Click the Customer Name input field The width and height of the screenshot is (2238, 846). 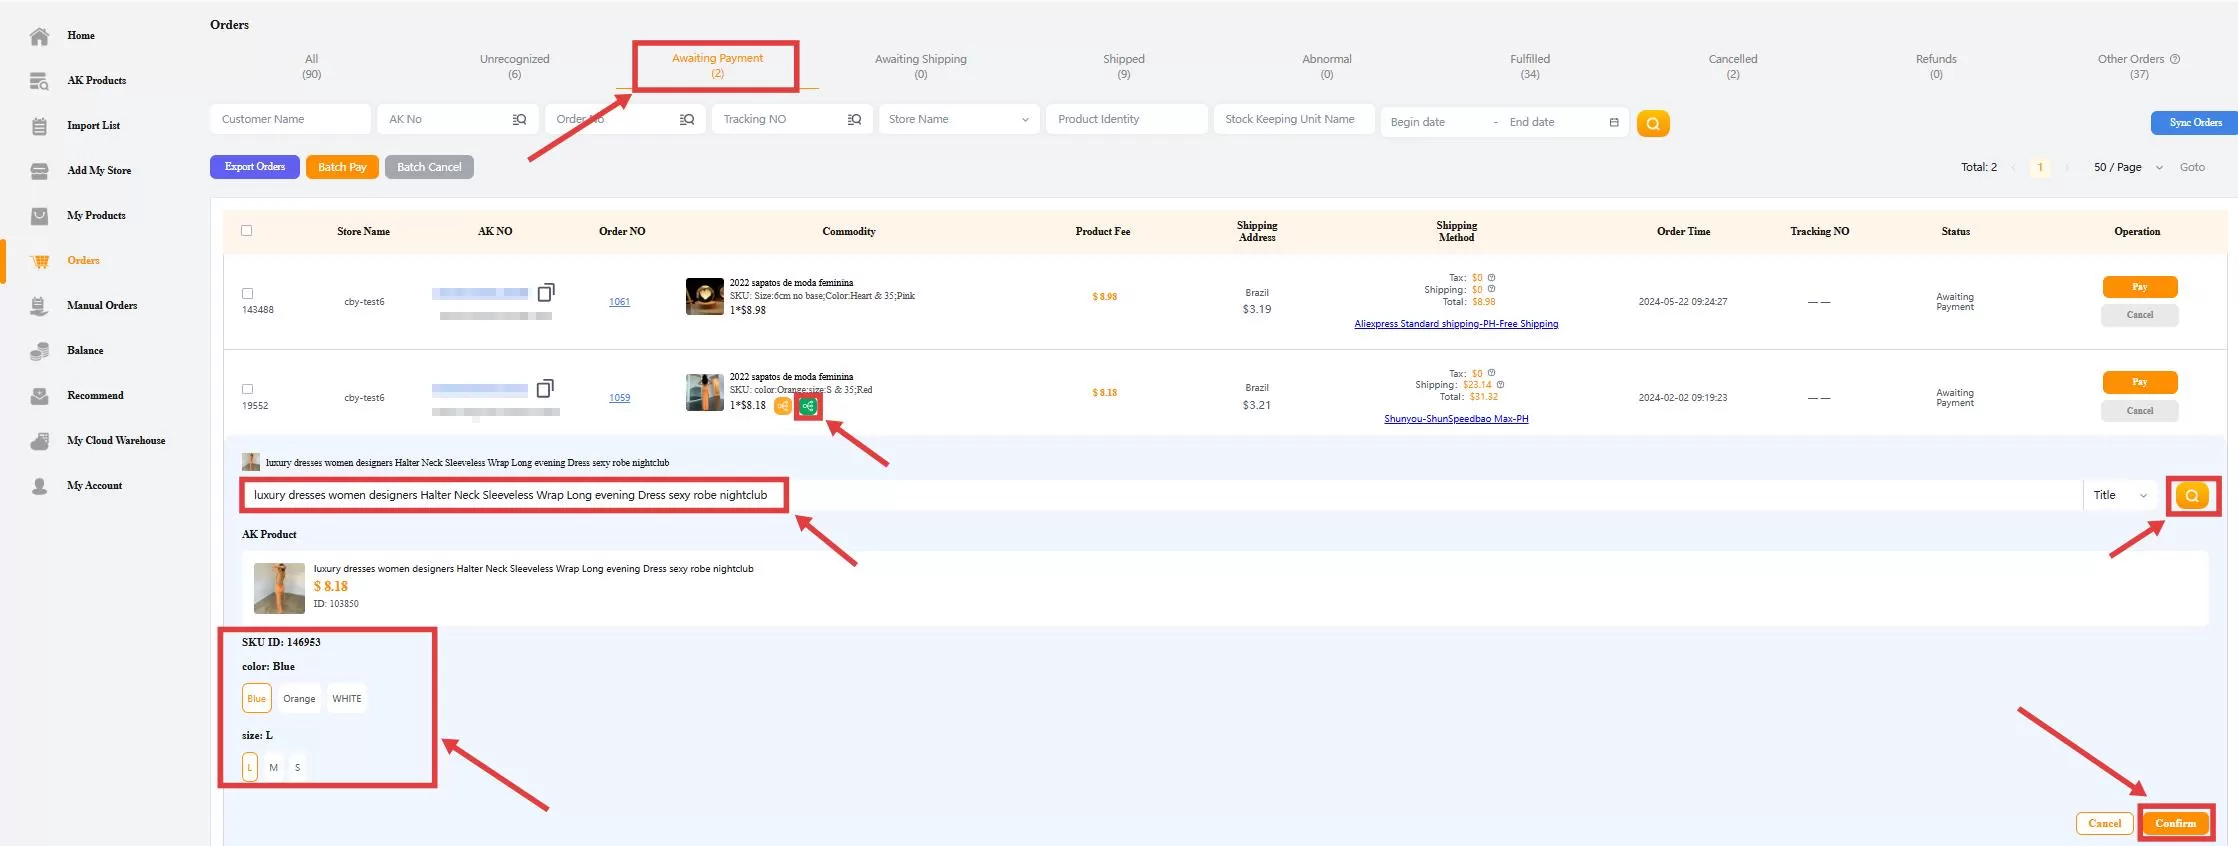pos(290,119)
